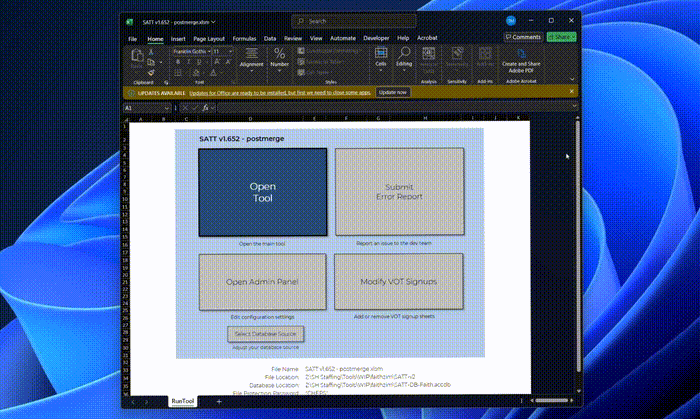
Task: Click Update now in the notification bar
Action: [x=392, y=91]
